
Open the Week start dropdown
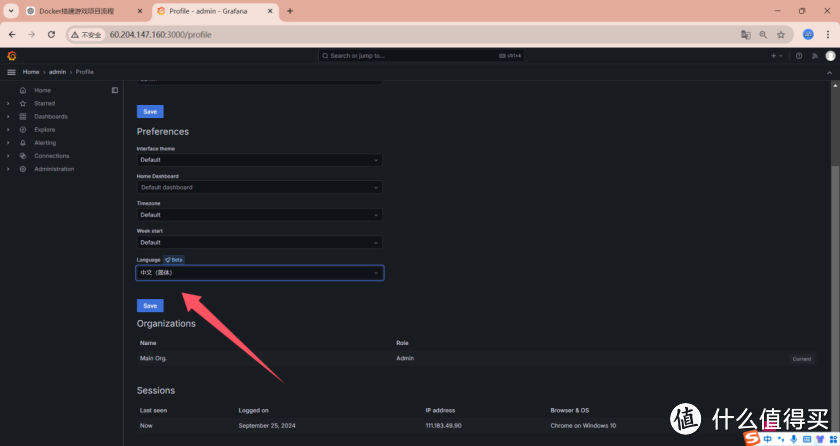(259, 243)
